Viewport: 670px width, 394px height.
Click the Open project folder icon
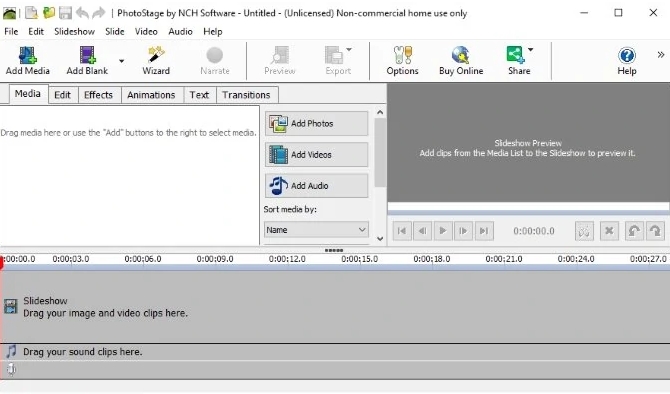pos(49,13)
